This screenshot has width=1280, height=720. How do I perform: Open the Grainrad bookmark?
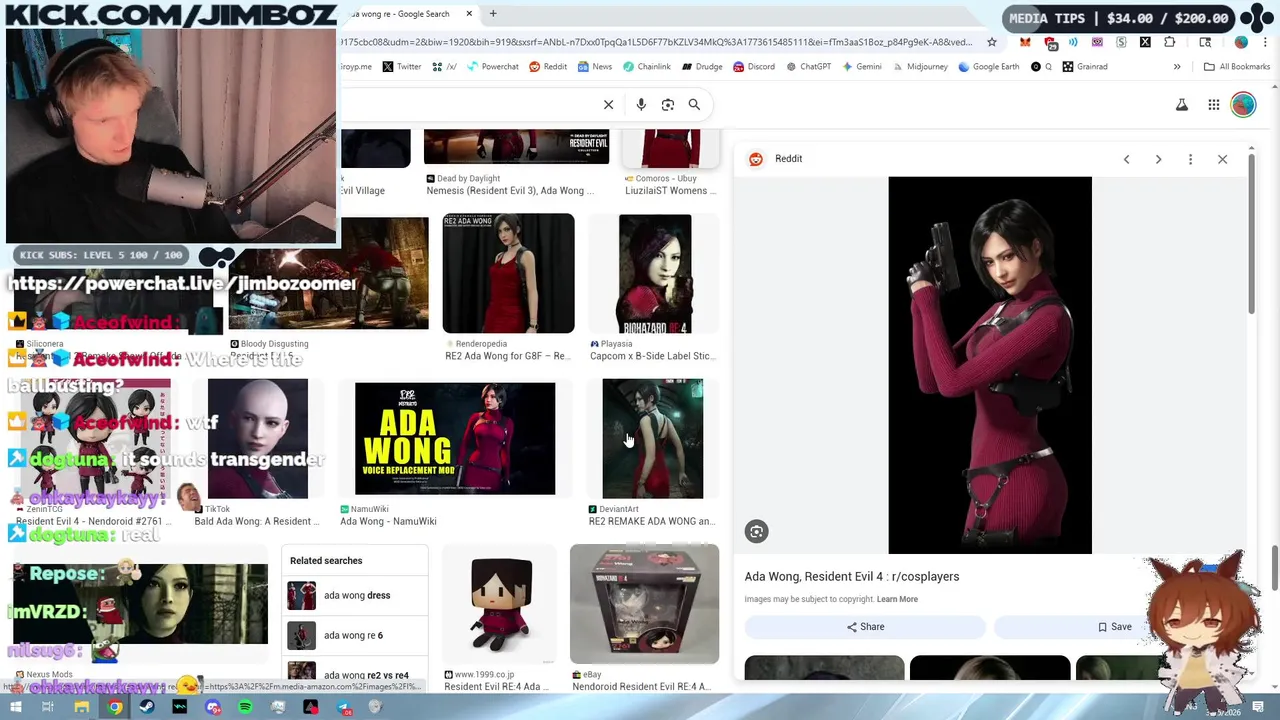1085,67
